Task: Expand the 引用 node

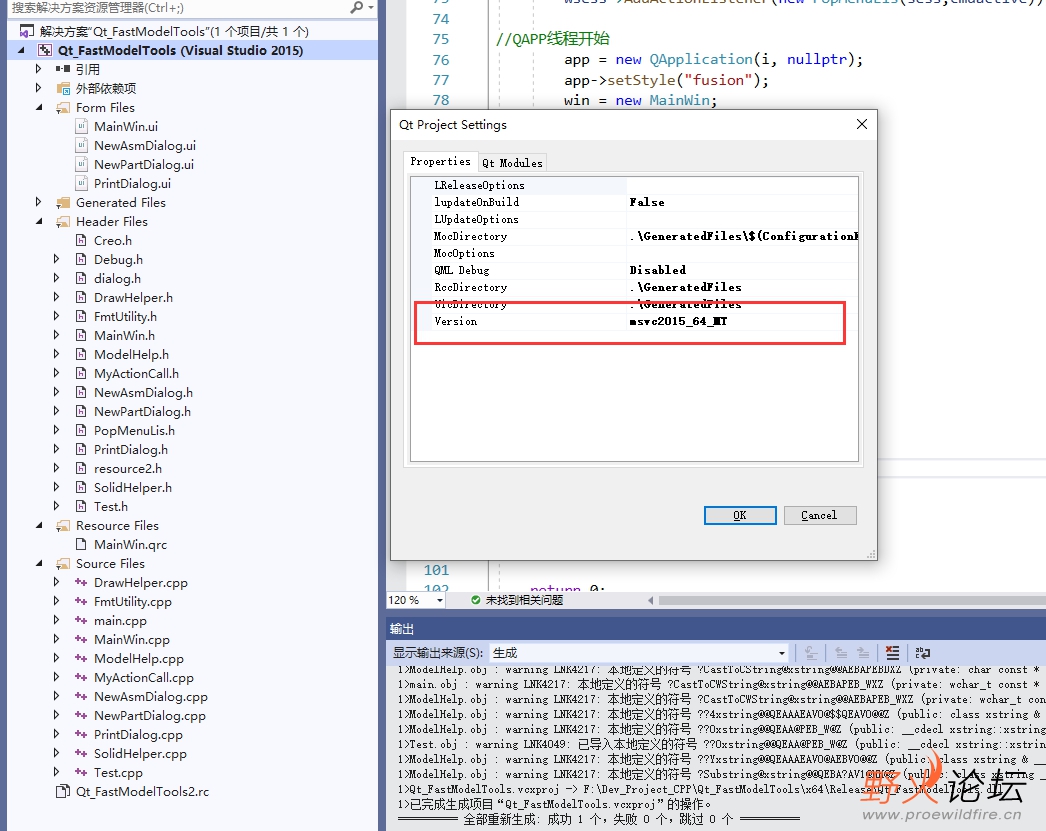Action: coord(39,69)
